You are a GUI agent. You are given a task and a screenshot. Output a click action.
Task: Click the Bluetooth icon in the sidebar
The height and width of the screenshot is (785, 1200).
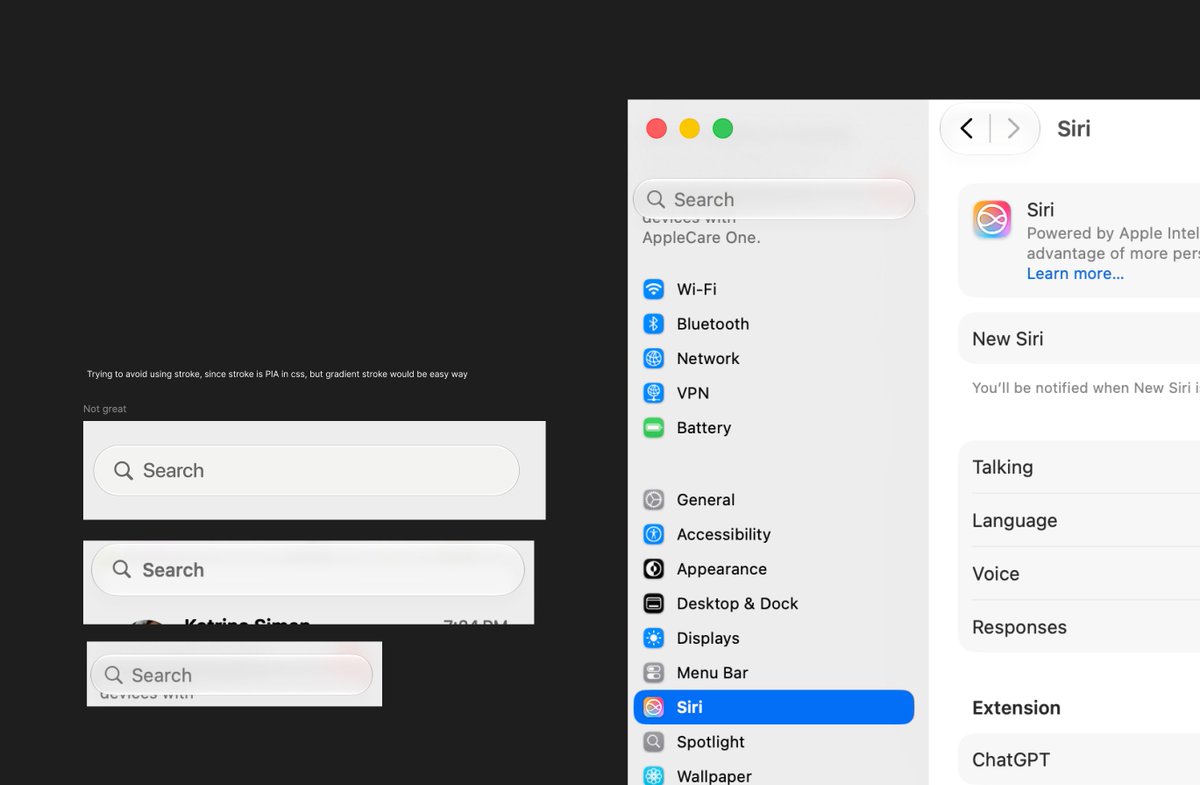pos(654,324)
